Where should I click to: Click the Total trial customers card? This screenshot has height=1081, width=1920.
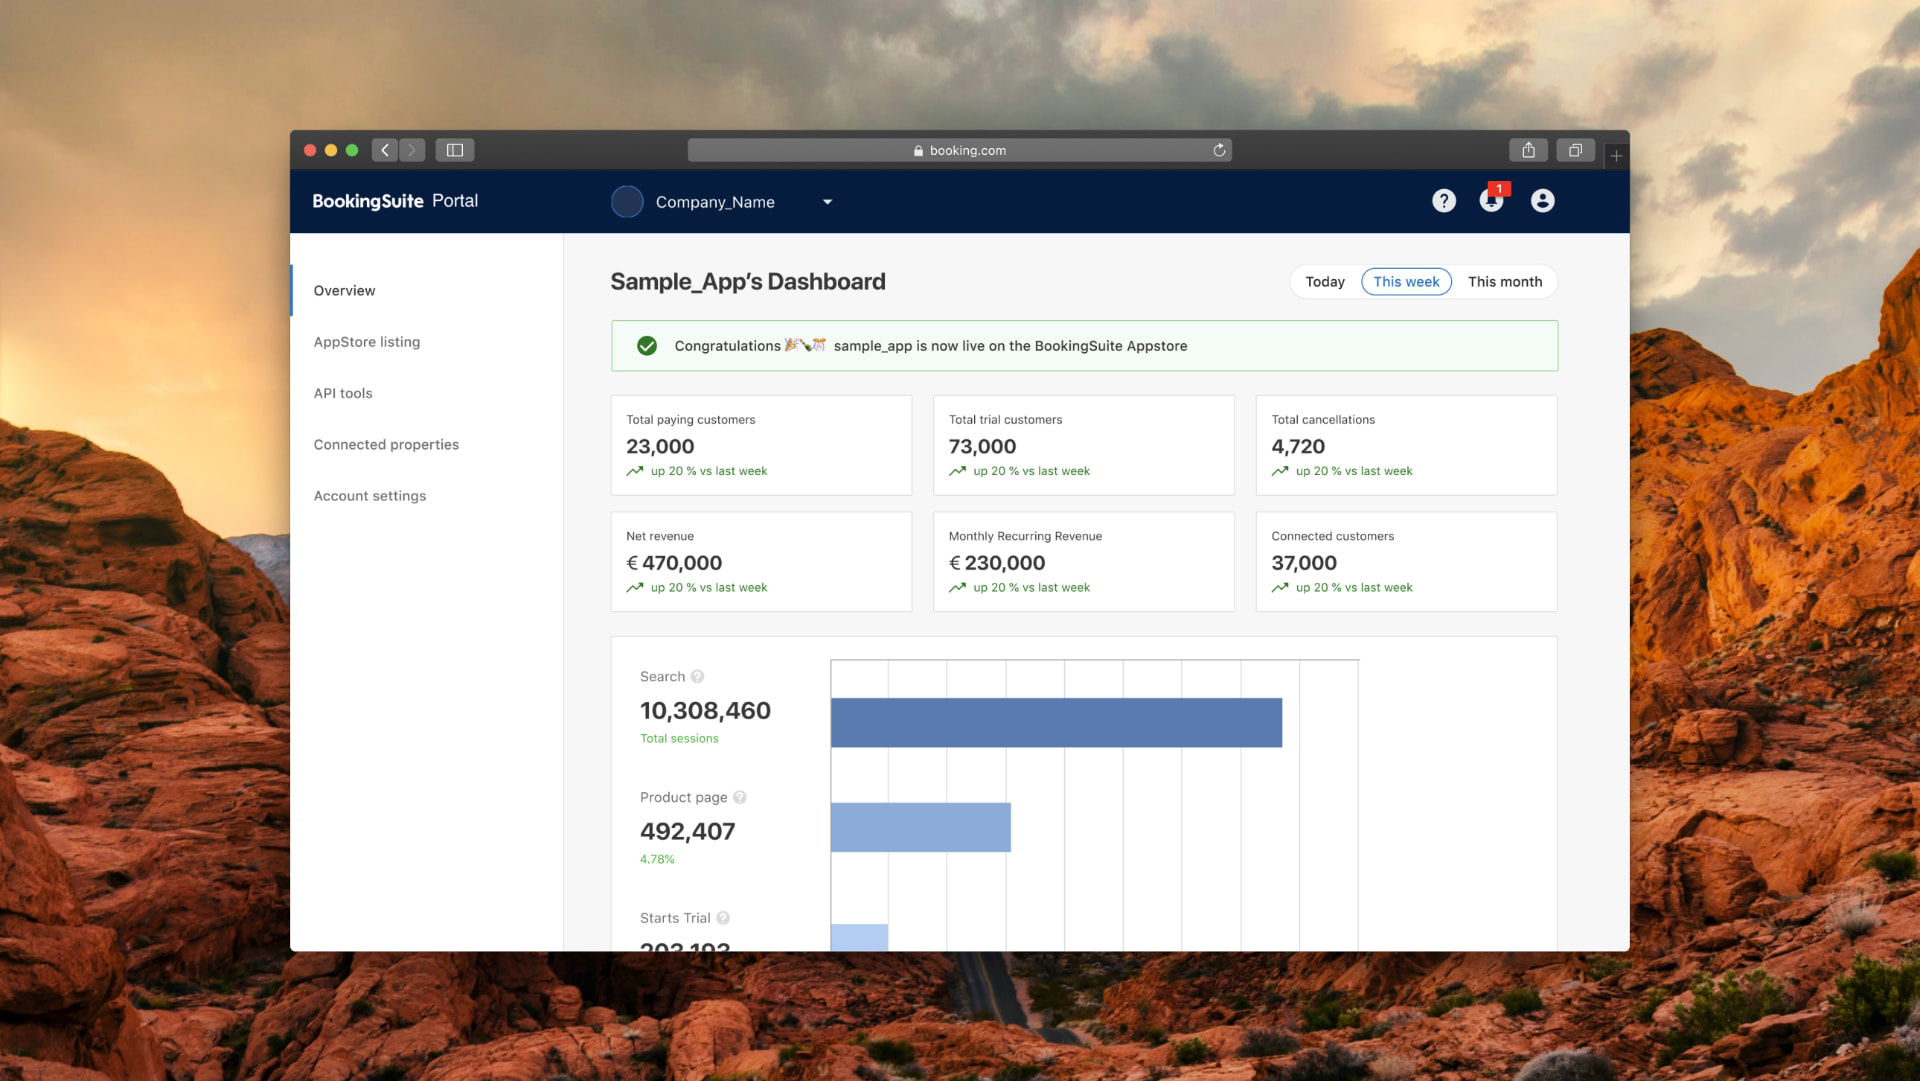(1084, 445)
